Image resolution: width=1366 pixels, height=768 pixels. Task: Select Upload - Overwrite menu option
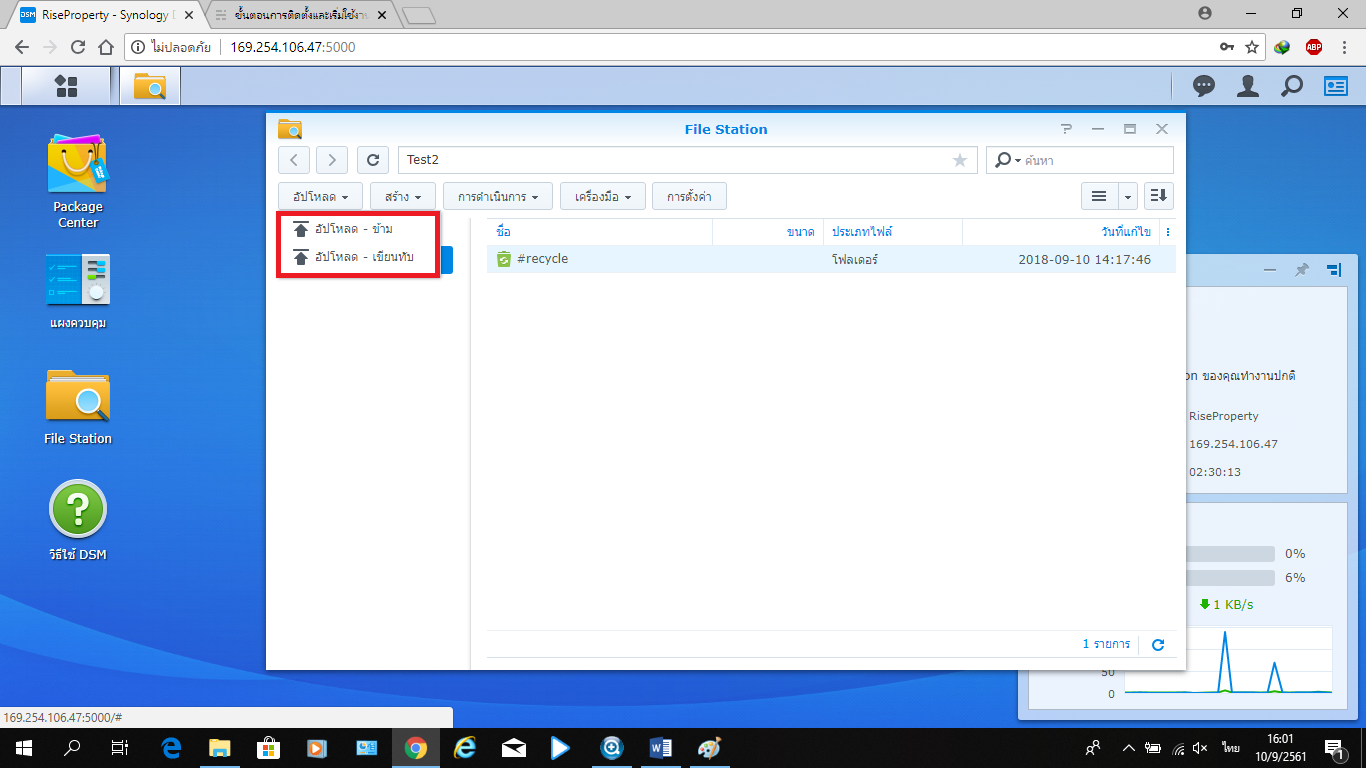[364, 257]
